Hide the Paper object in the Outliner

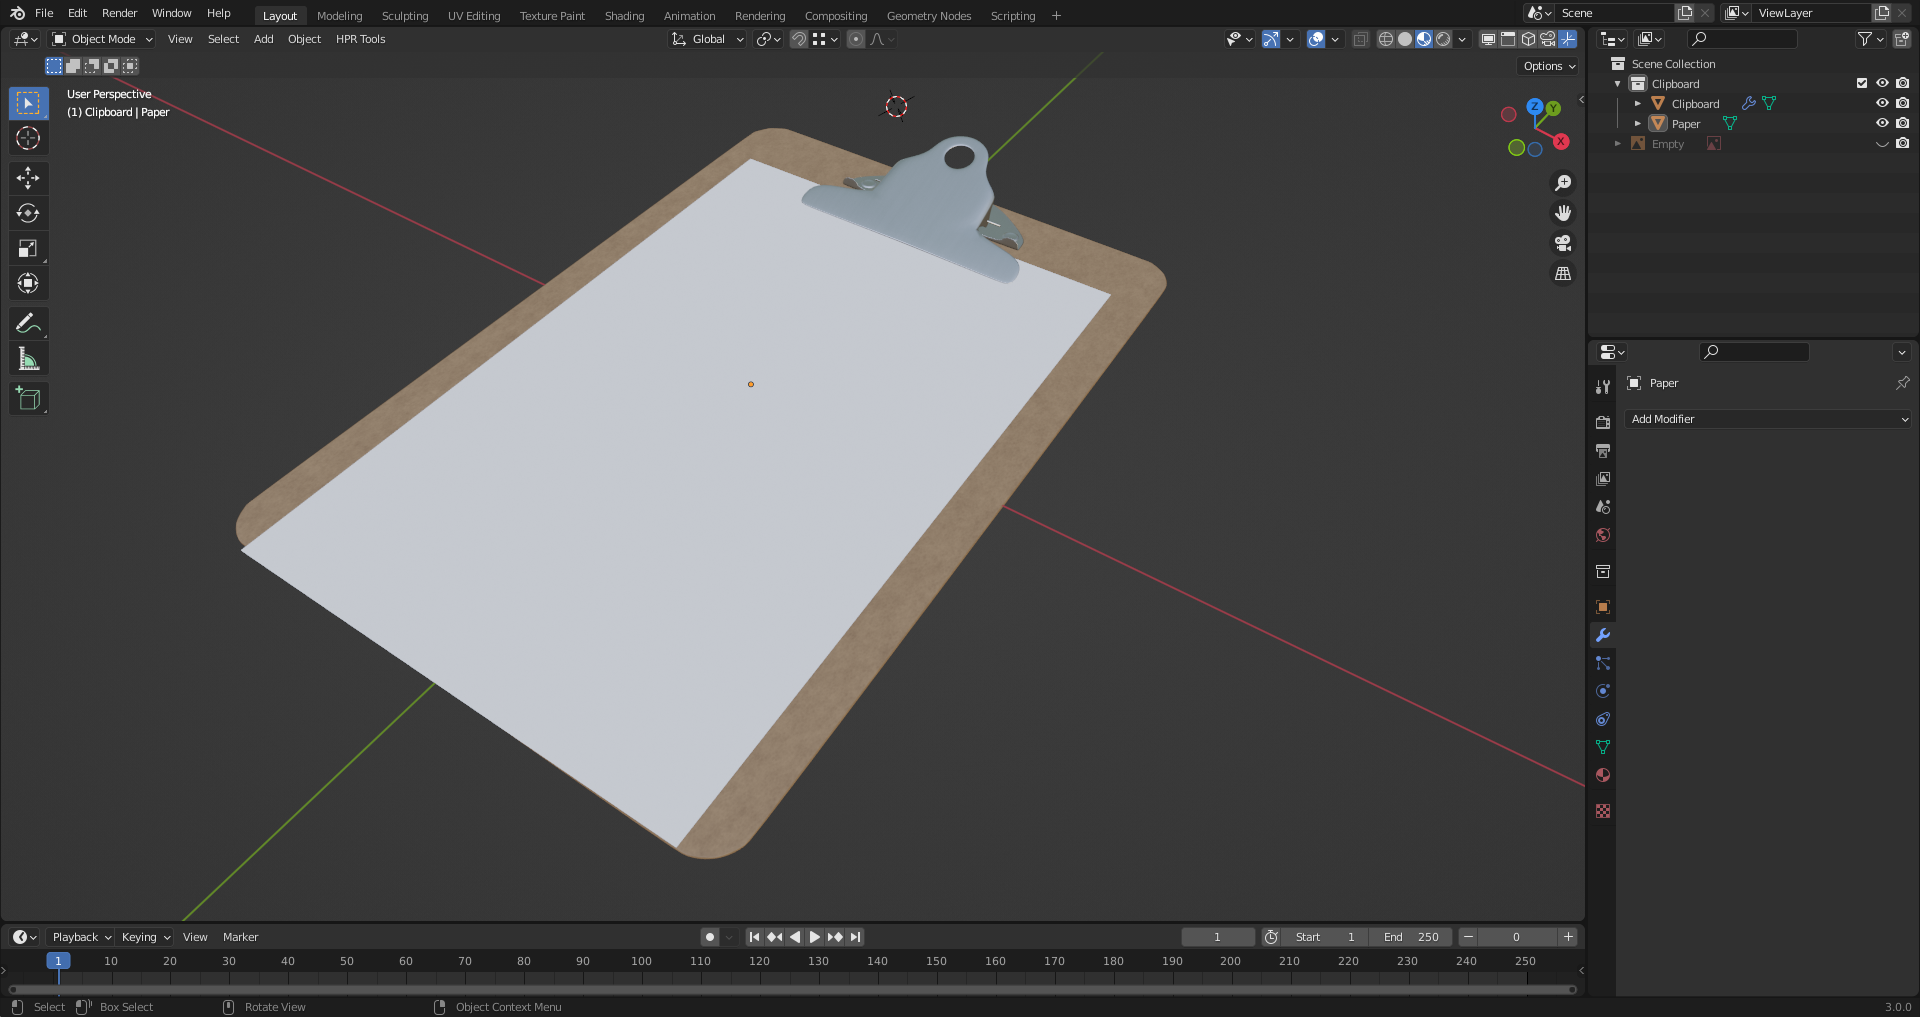point(1883,123)
